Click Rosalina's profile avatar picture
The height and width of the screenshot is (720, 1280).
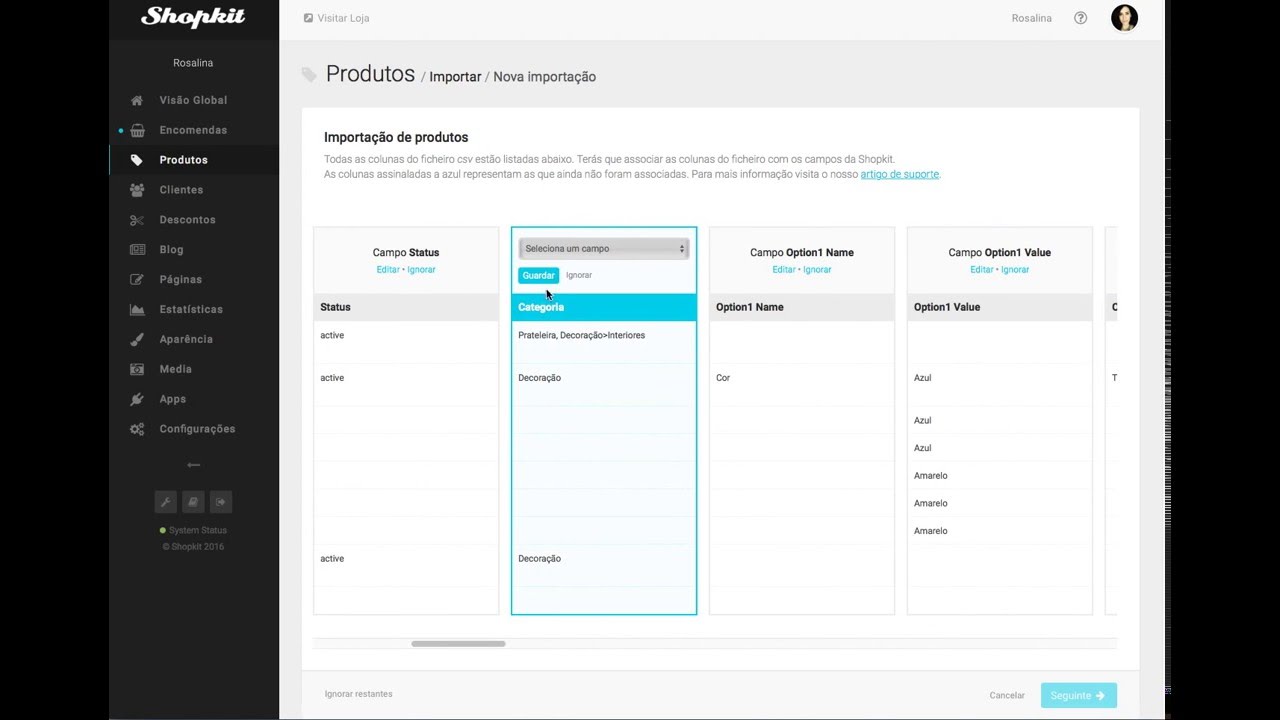(1124, 18)
